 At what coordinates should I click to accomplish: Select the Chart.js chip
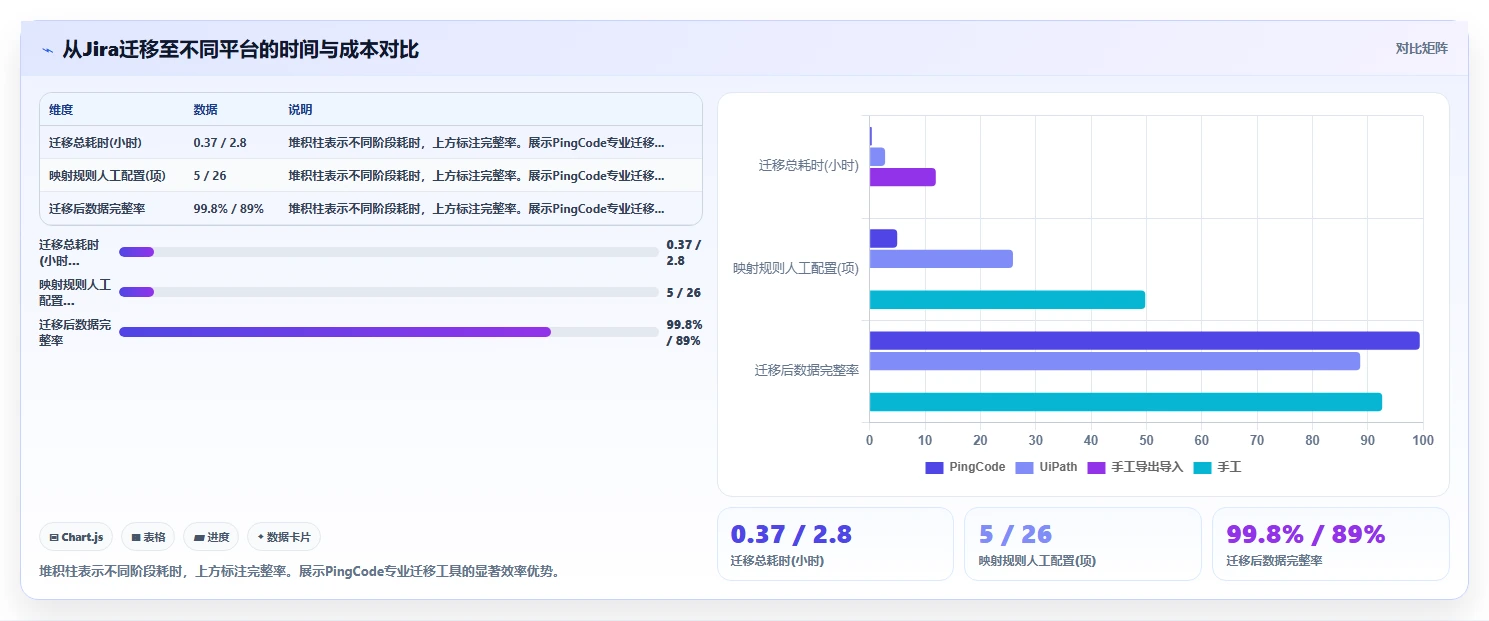[77, 537]
